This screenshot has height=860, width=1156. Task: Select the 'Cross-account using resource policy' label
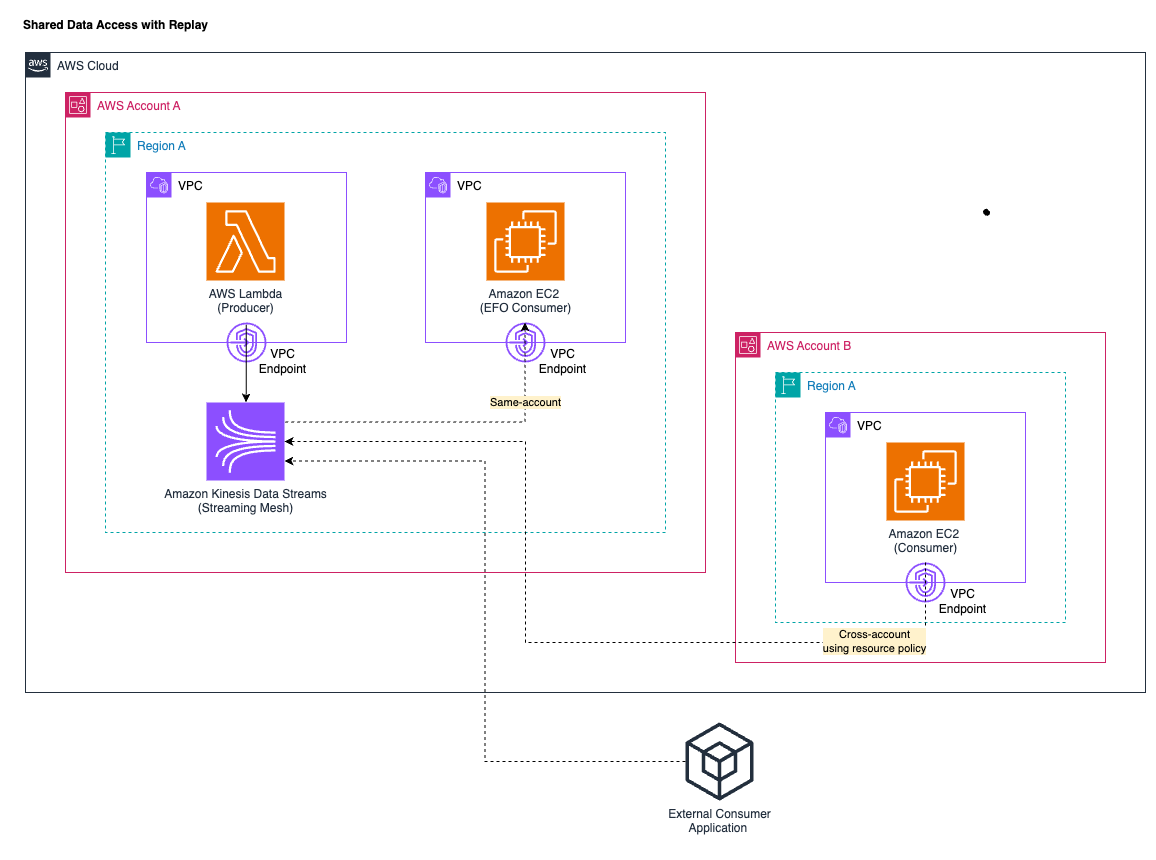(x=874, y=641)
